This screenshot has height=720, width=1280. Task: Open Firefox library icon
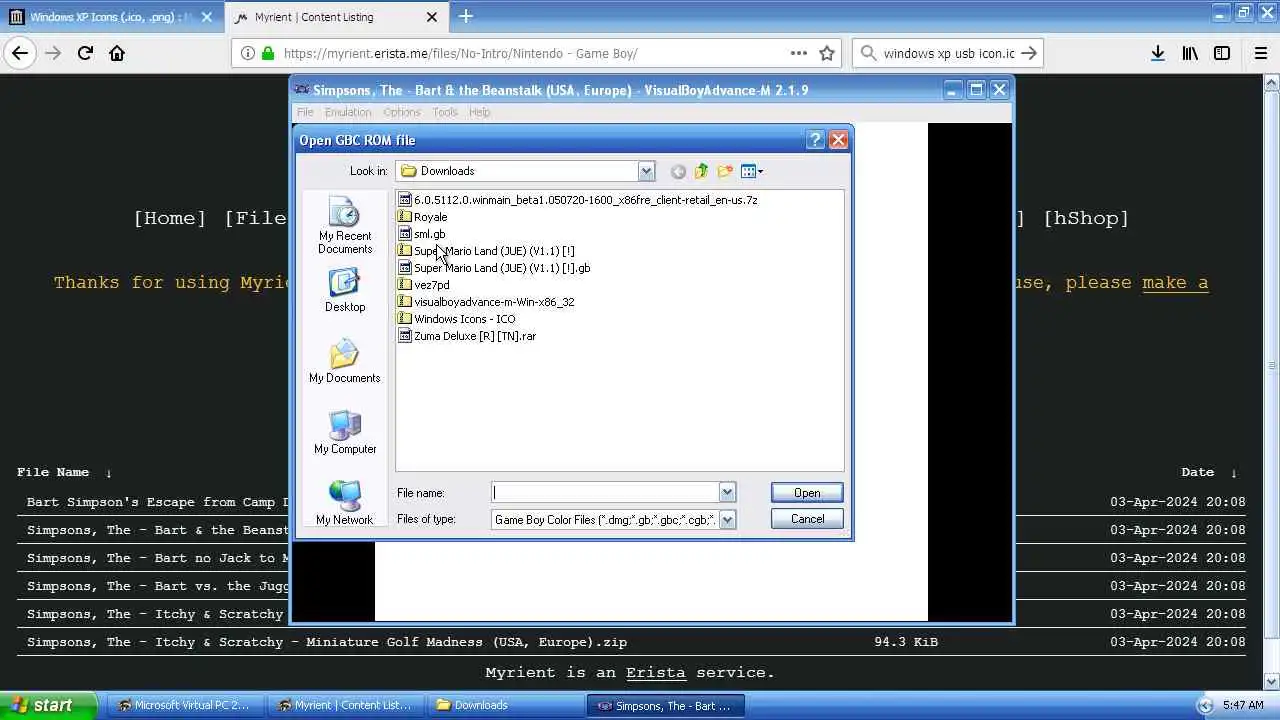tap(1190, 54)
